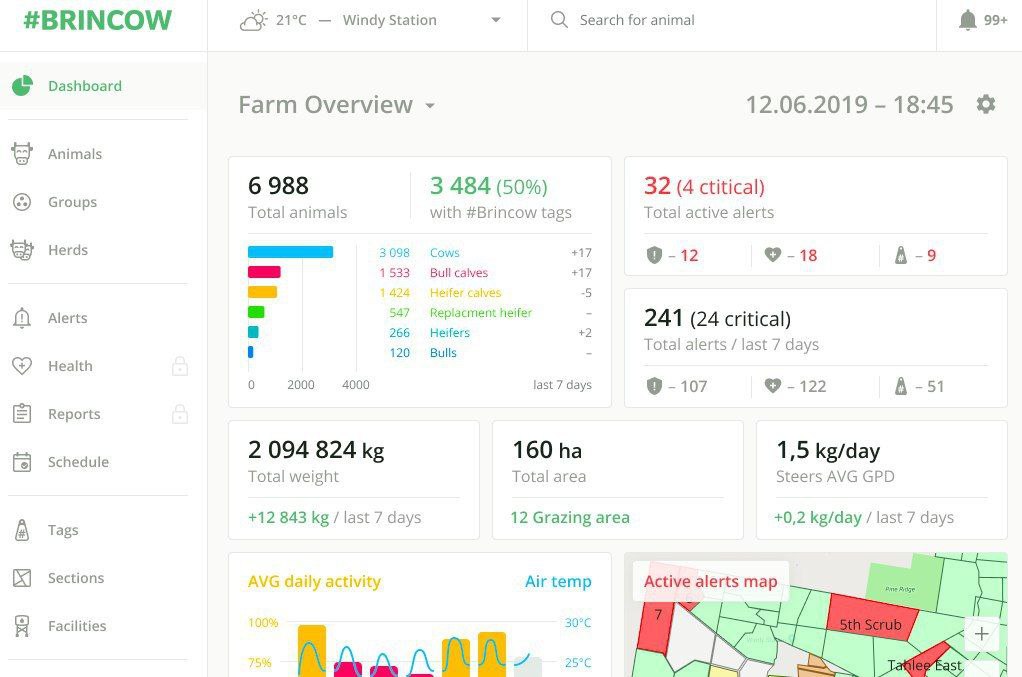Expand the Windy Station dropdown arrow
This screenshot has height=677, width=1022.
[496, 20]
